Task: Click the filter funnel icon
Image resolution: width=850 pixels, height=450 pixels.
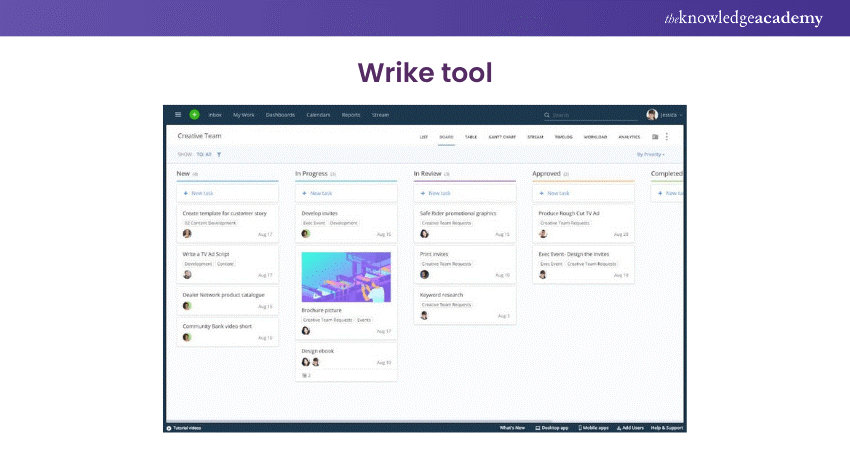Action: 219,155
